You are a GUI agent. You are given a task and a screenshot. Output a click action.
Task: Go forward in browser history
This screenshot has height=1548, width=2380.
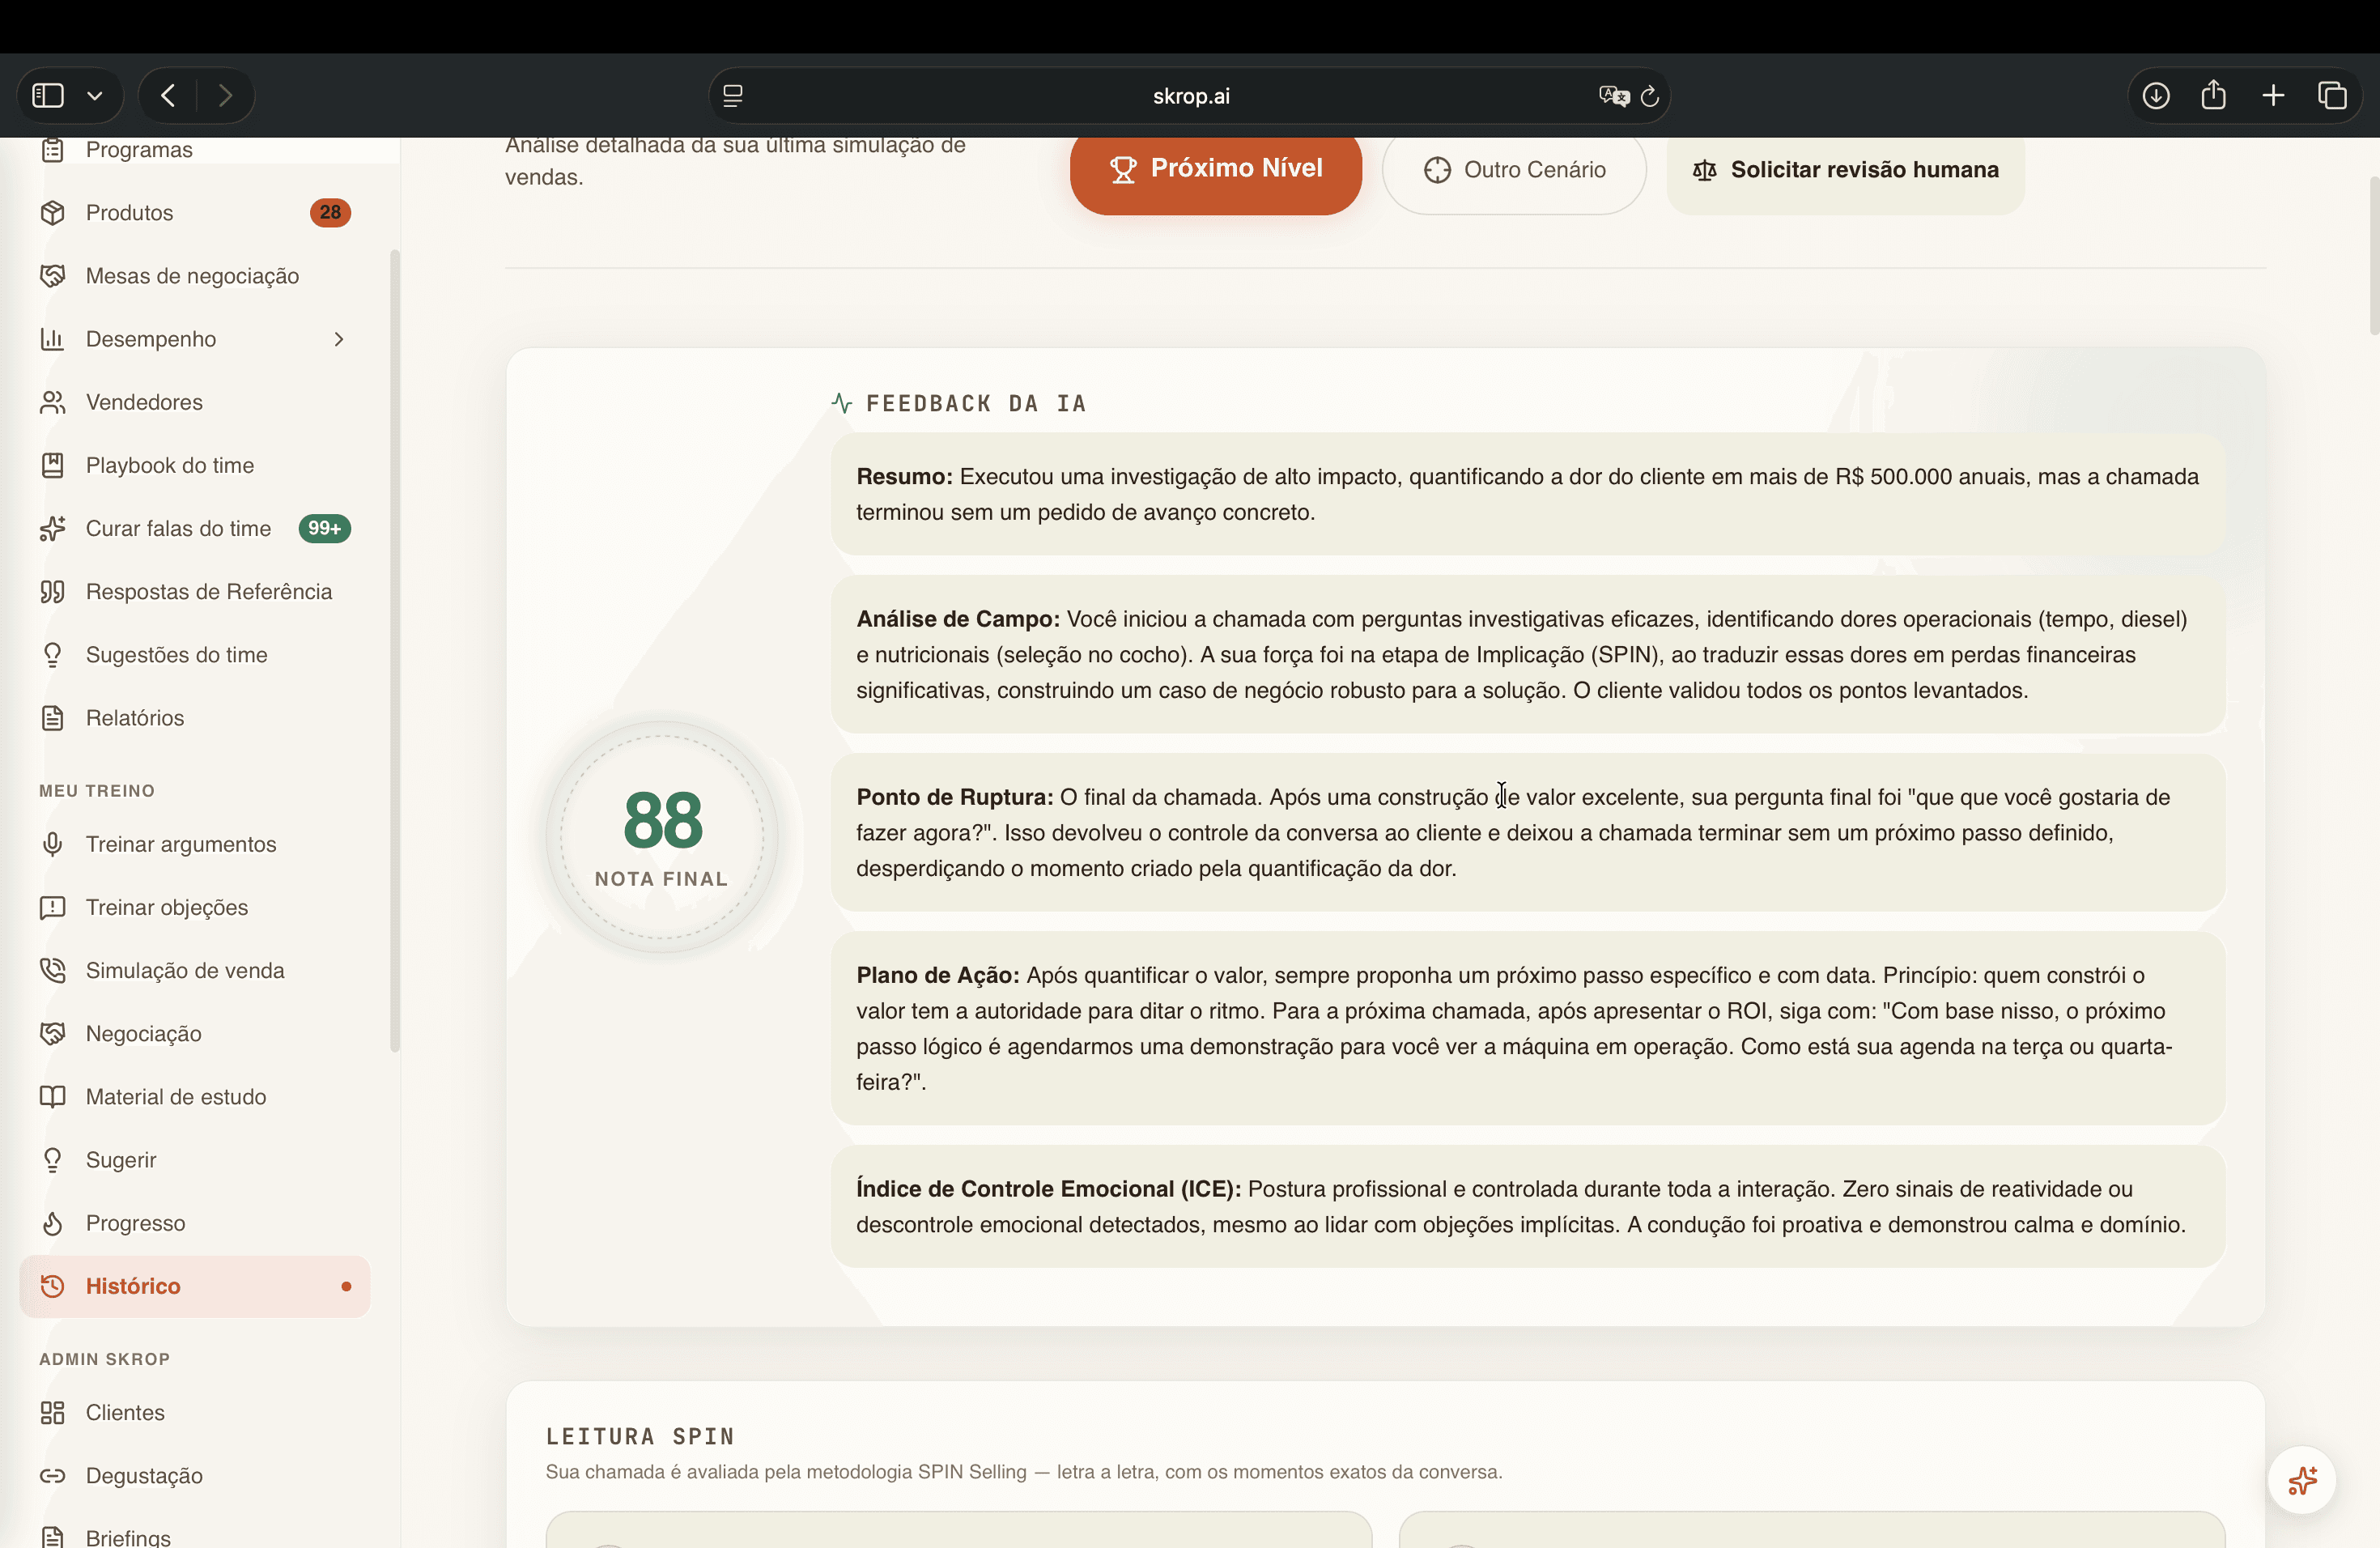click(x=225, y=95)
